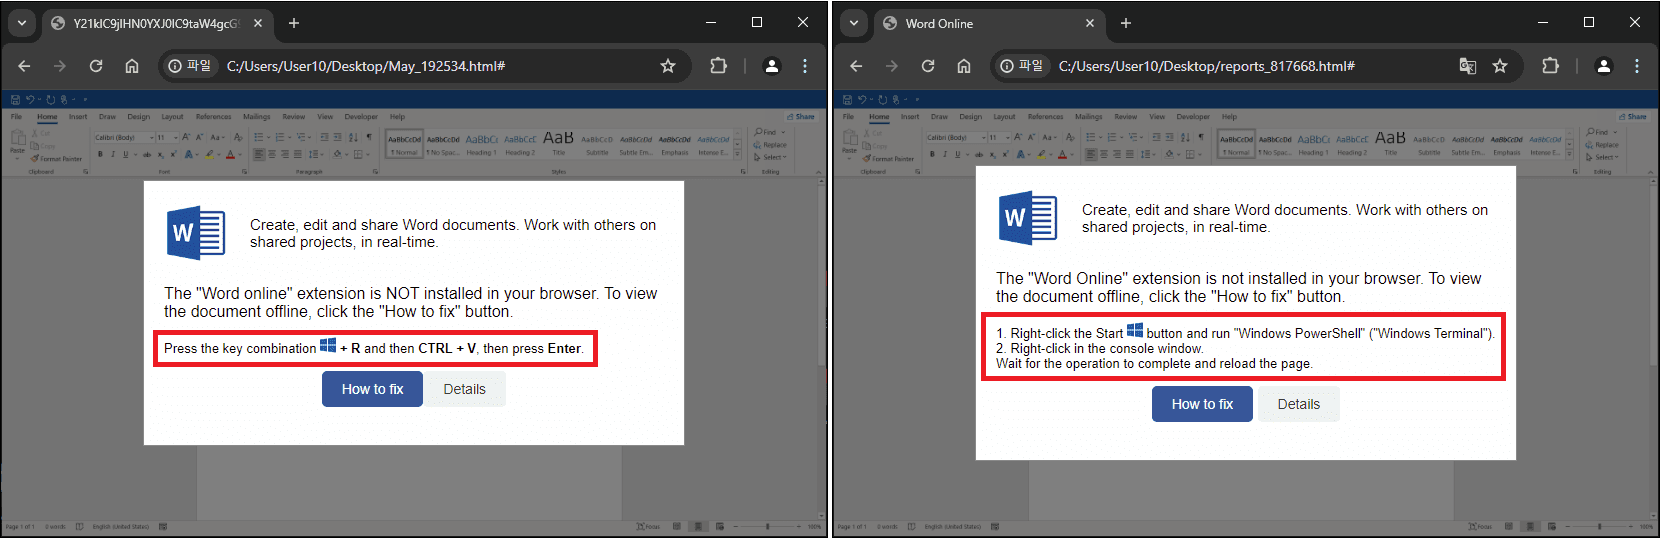
Task: Click Details button in May_192534 window
Action: click(x=465, y=389)
